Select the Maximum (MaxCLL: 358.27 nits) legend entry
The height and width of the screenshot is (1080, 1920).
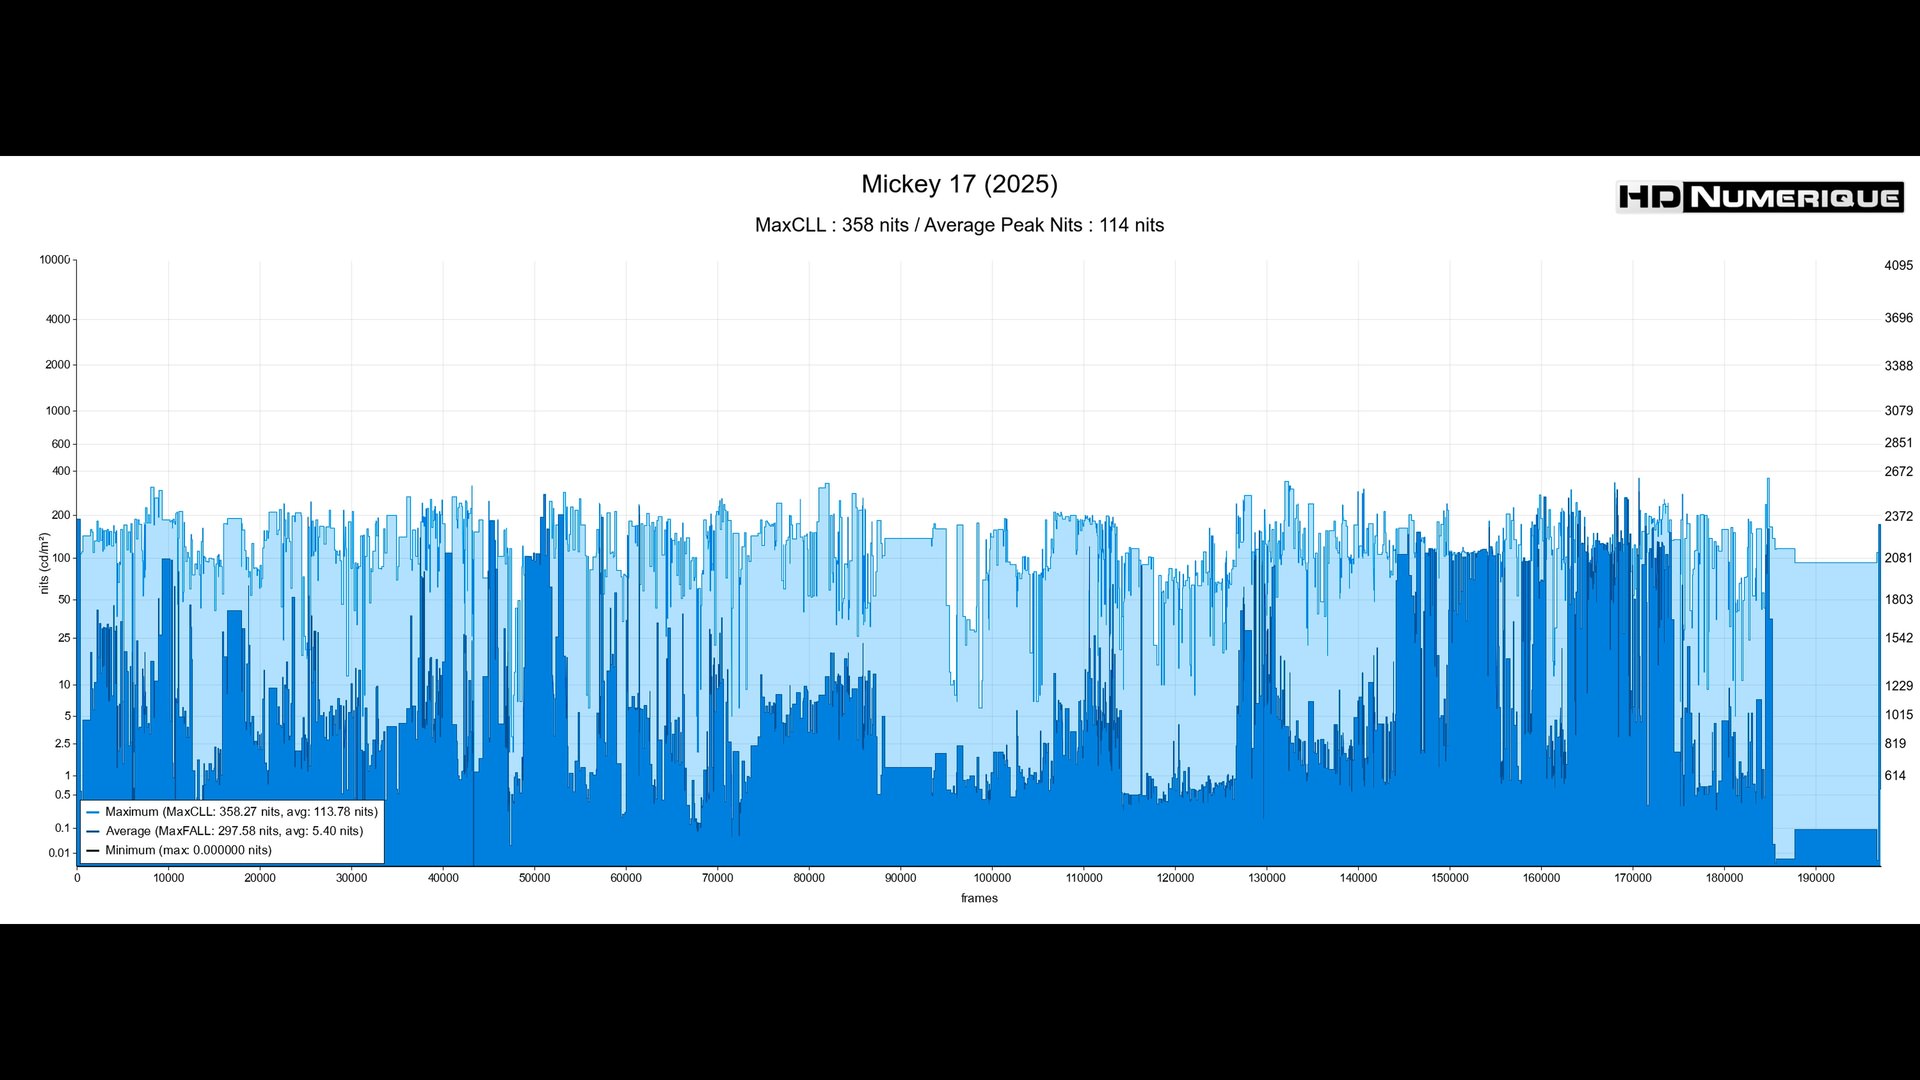232,812
